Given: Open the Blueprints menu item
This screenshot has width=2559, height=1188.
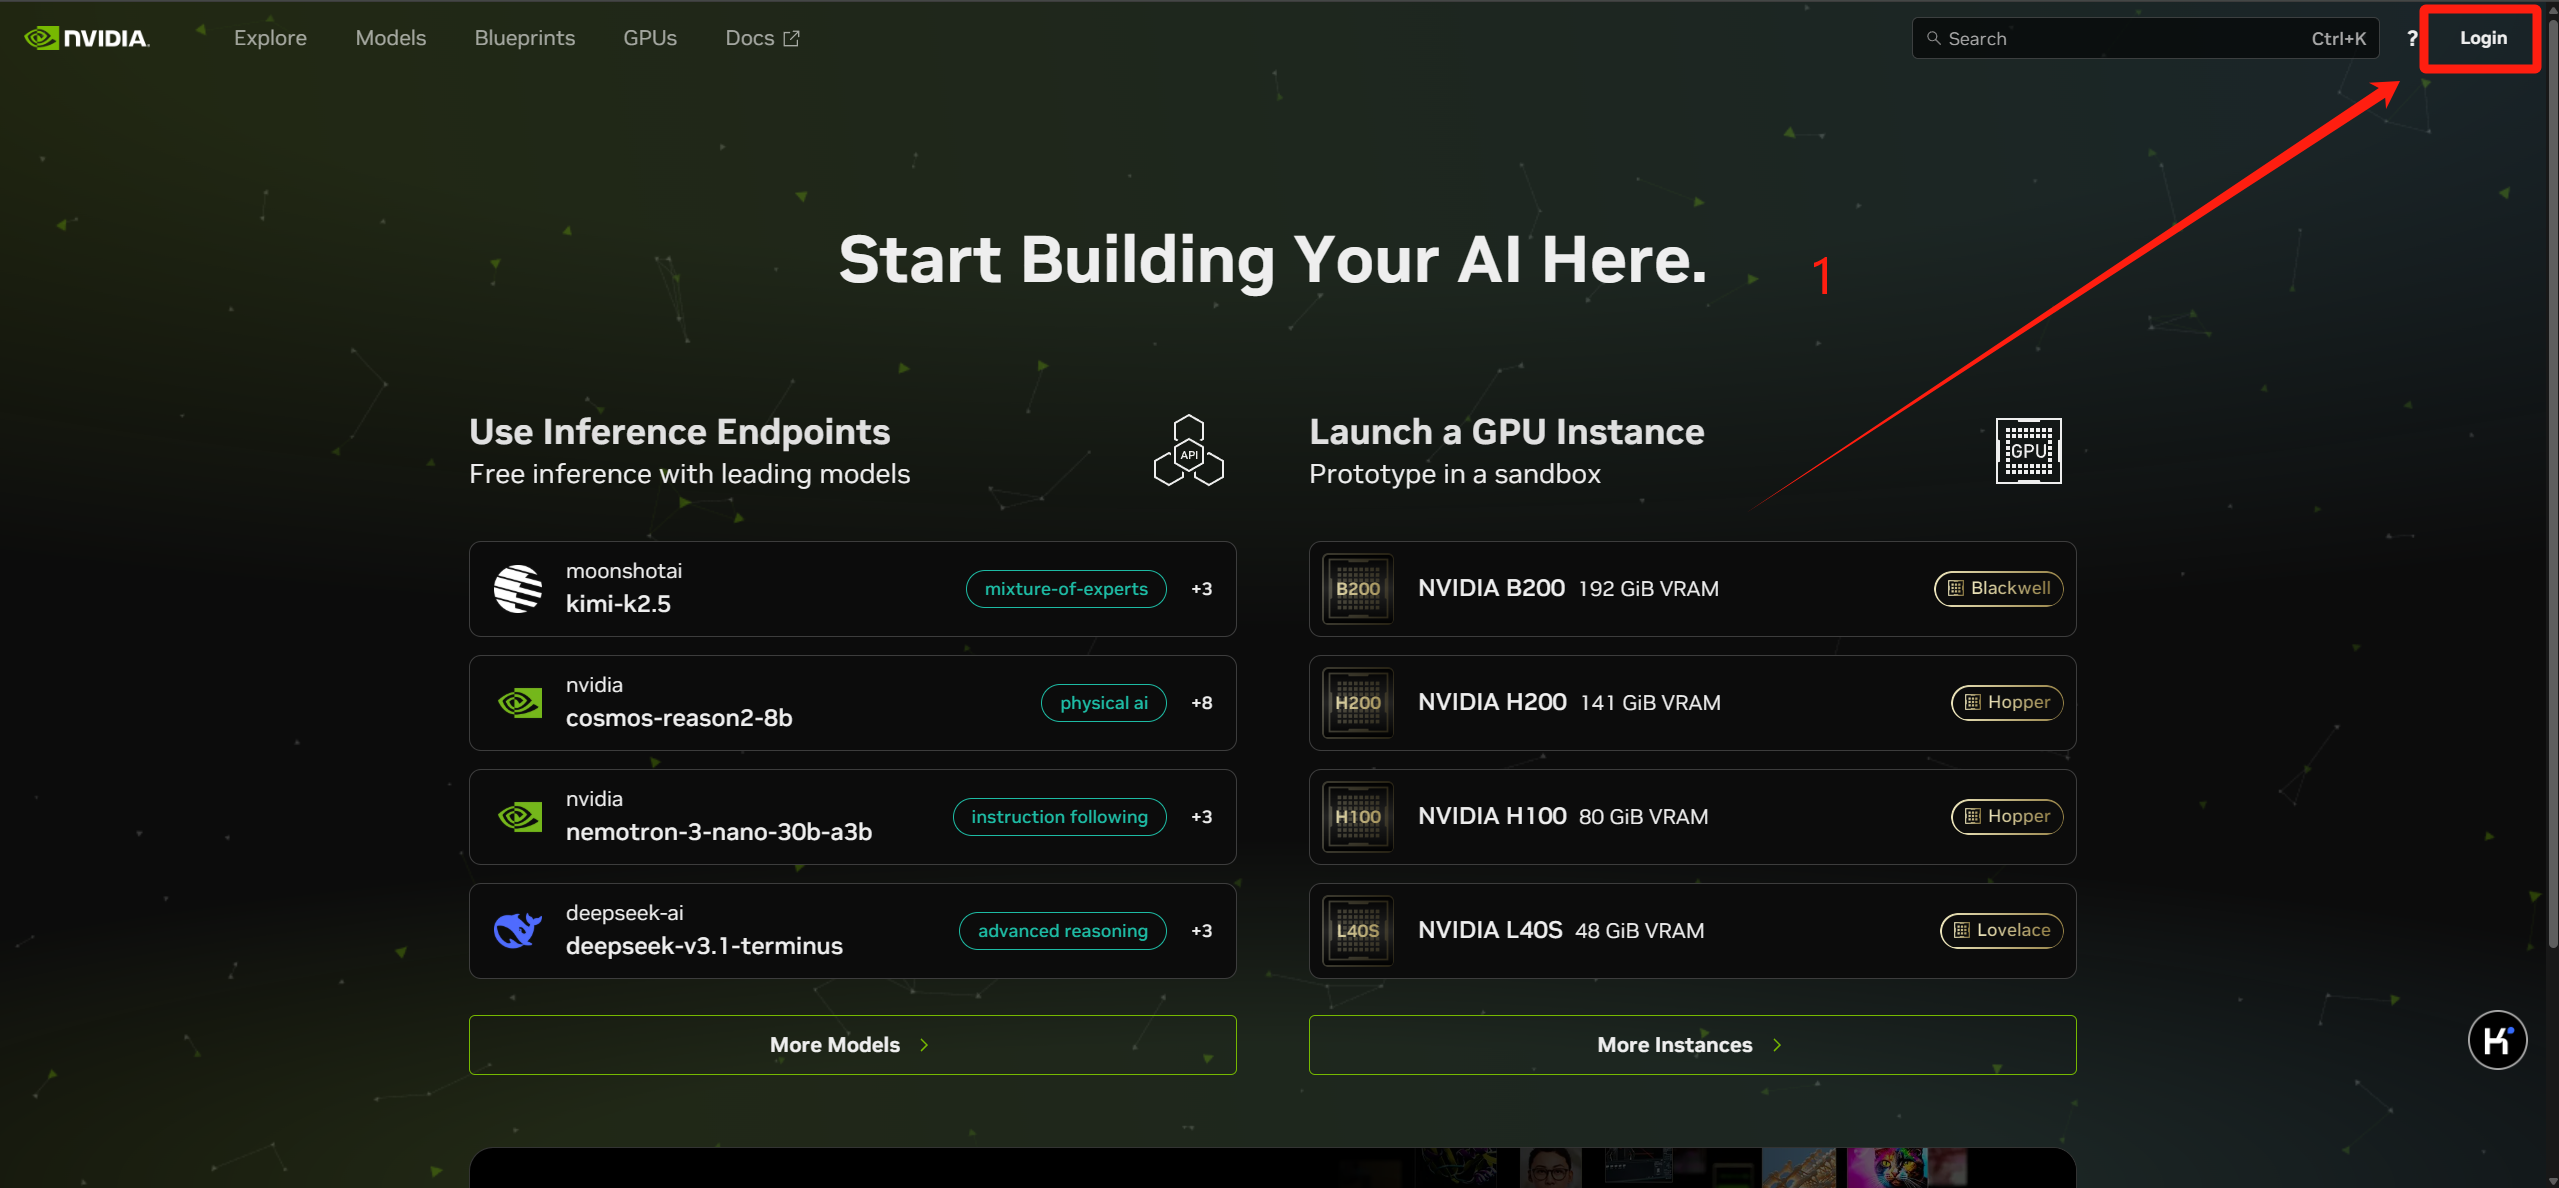Looking at the screenshot, I should coord(524,38).
